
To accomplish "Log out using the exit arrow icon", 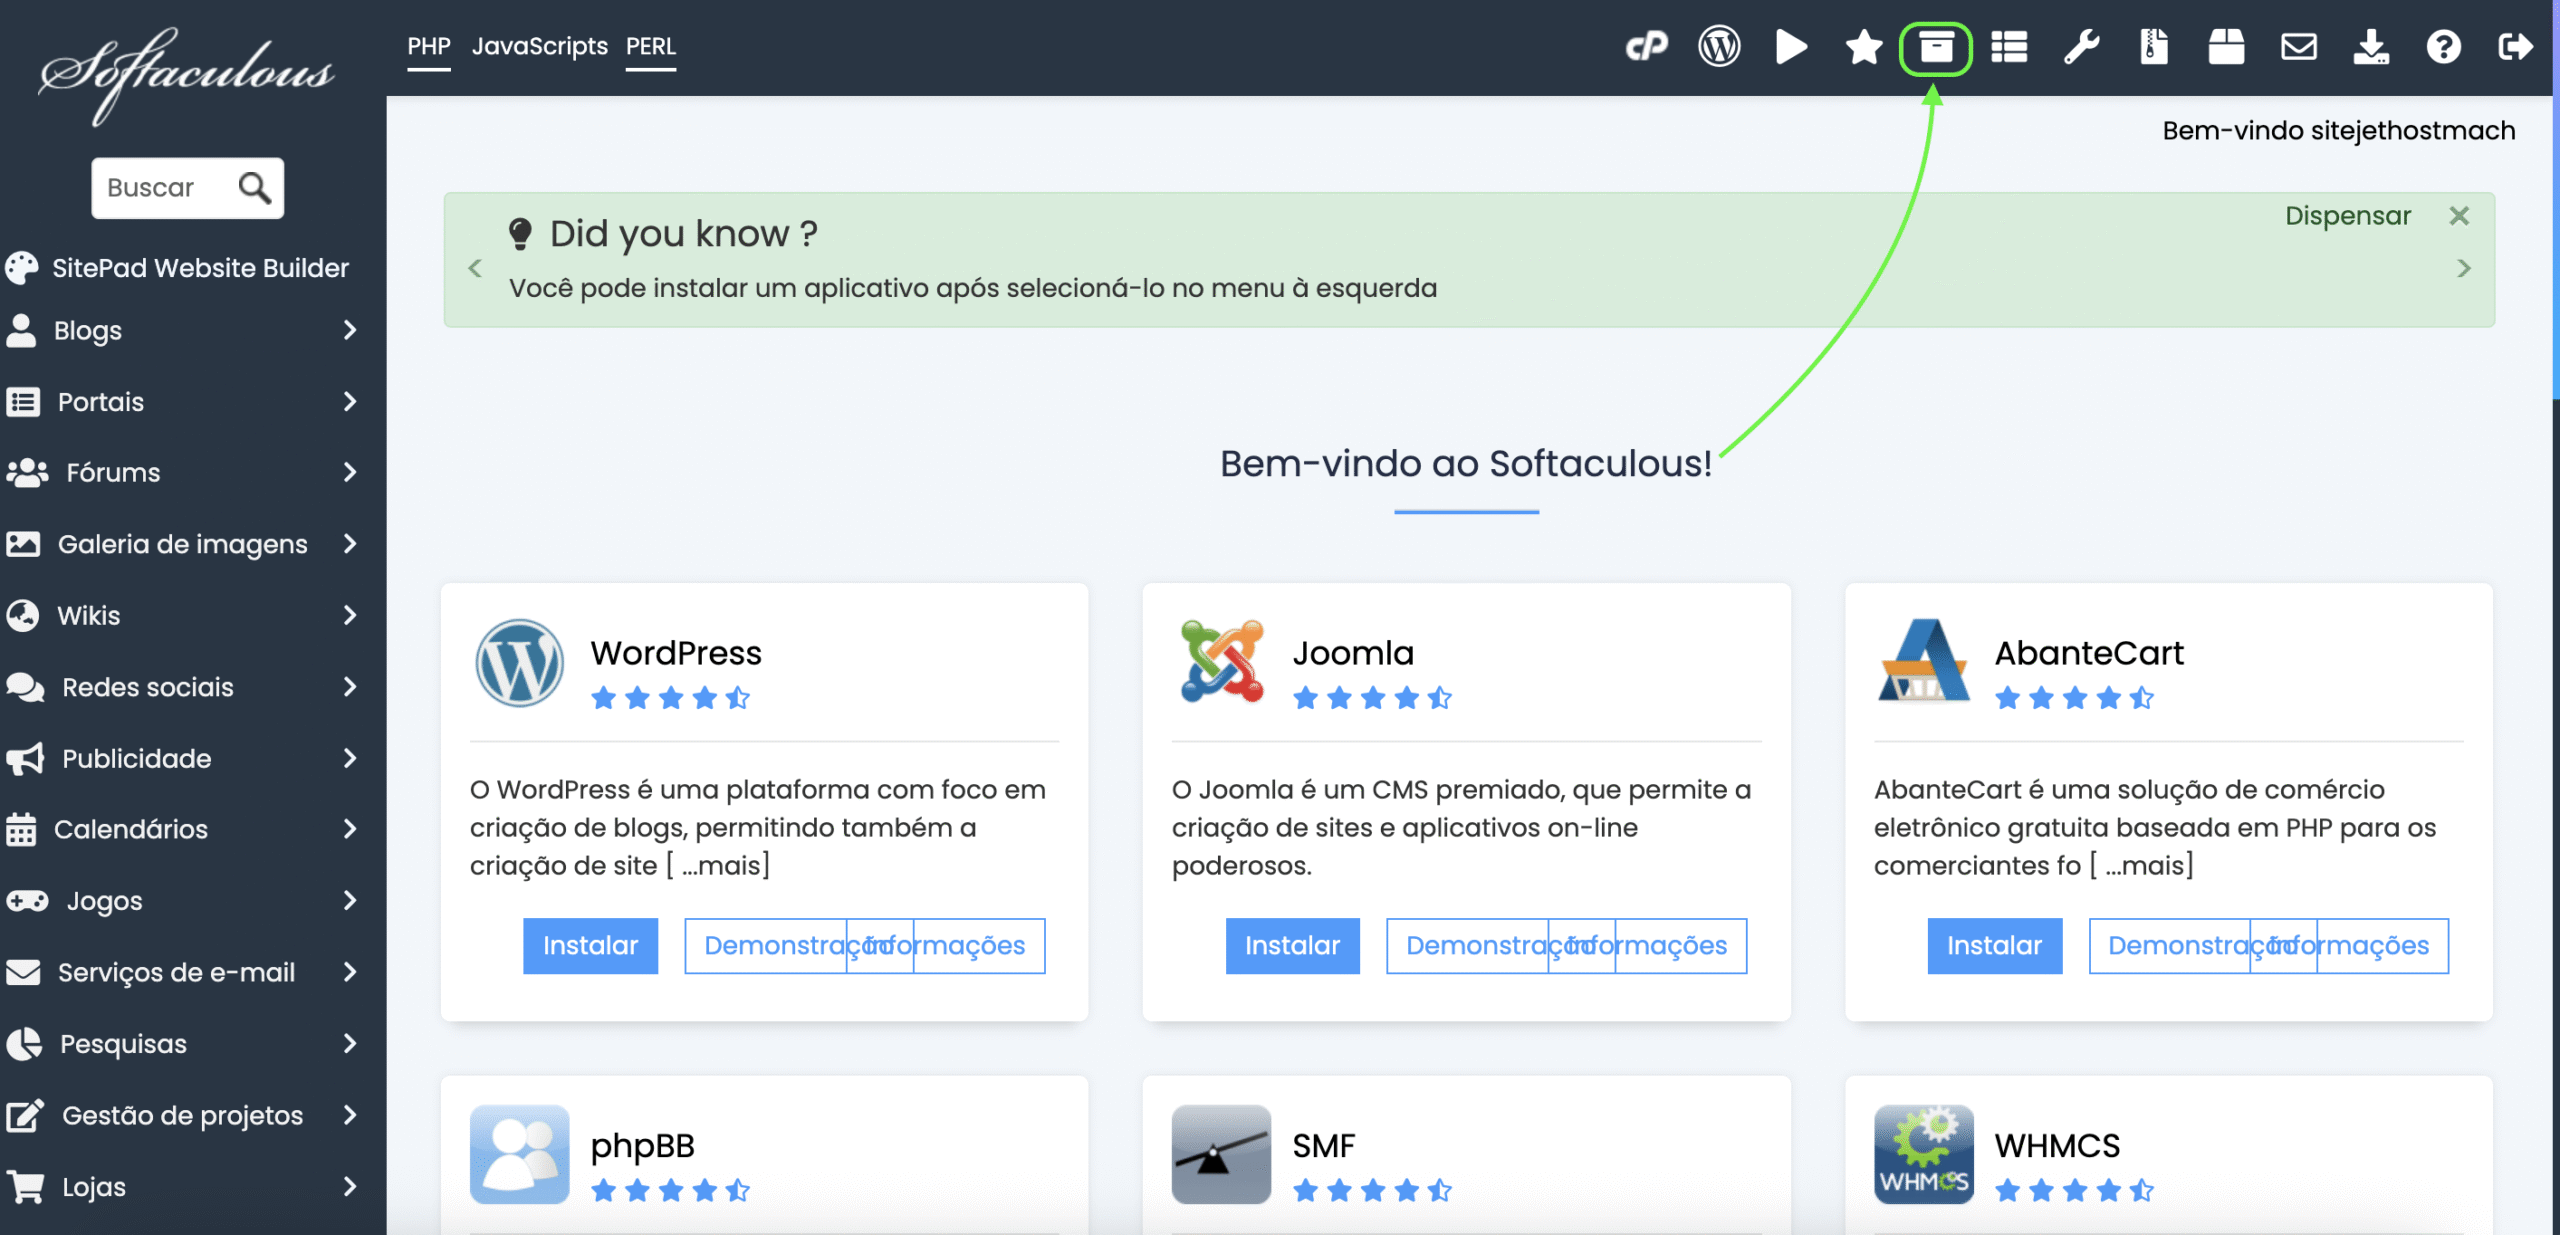I will 2515,47.
